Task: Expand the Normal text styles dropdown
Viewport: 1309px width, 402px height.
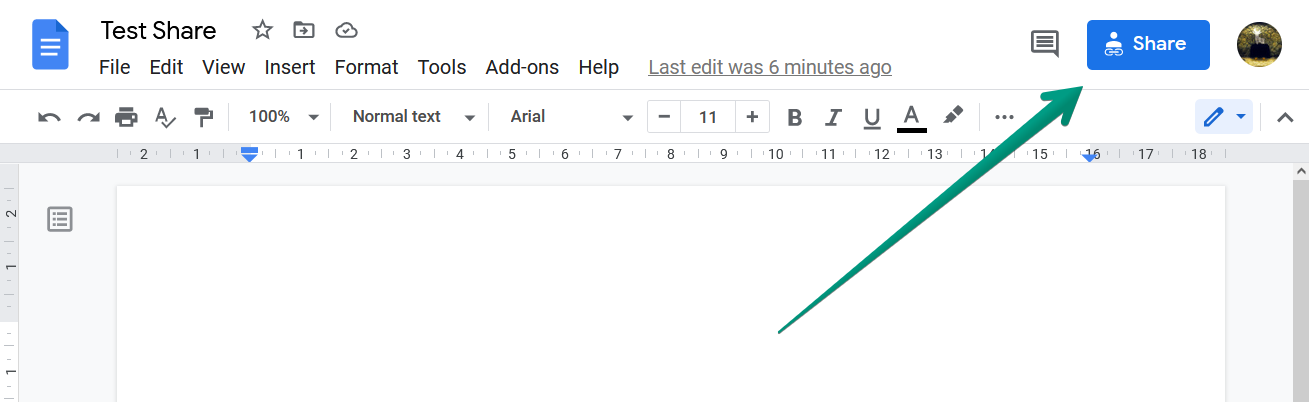Action: click(413, 117)
